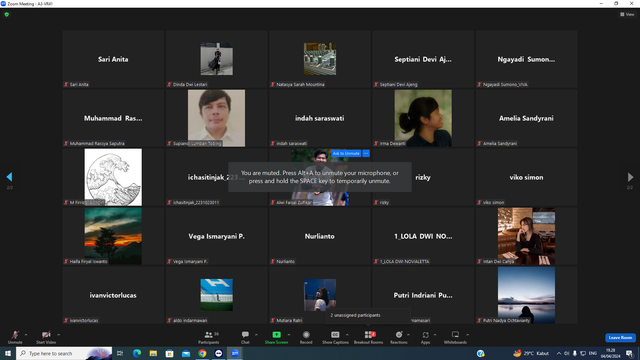The width and height of the screenshot is (640, 360).
Task: Expand arrow next to Apps
Action: tap(435, 335)
